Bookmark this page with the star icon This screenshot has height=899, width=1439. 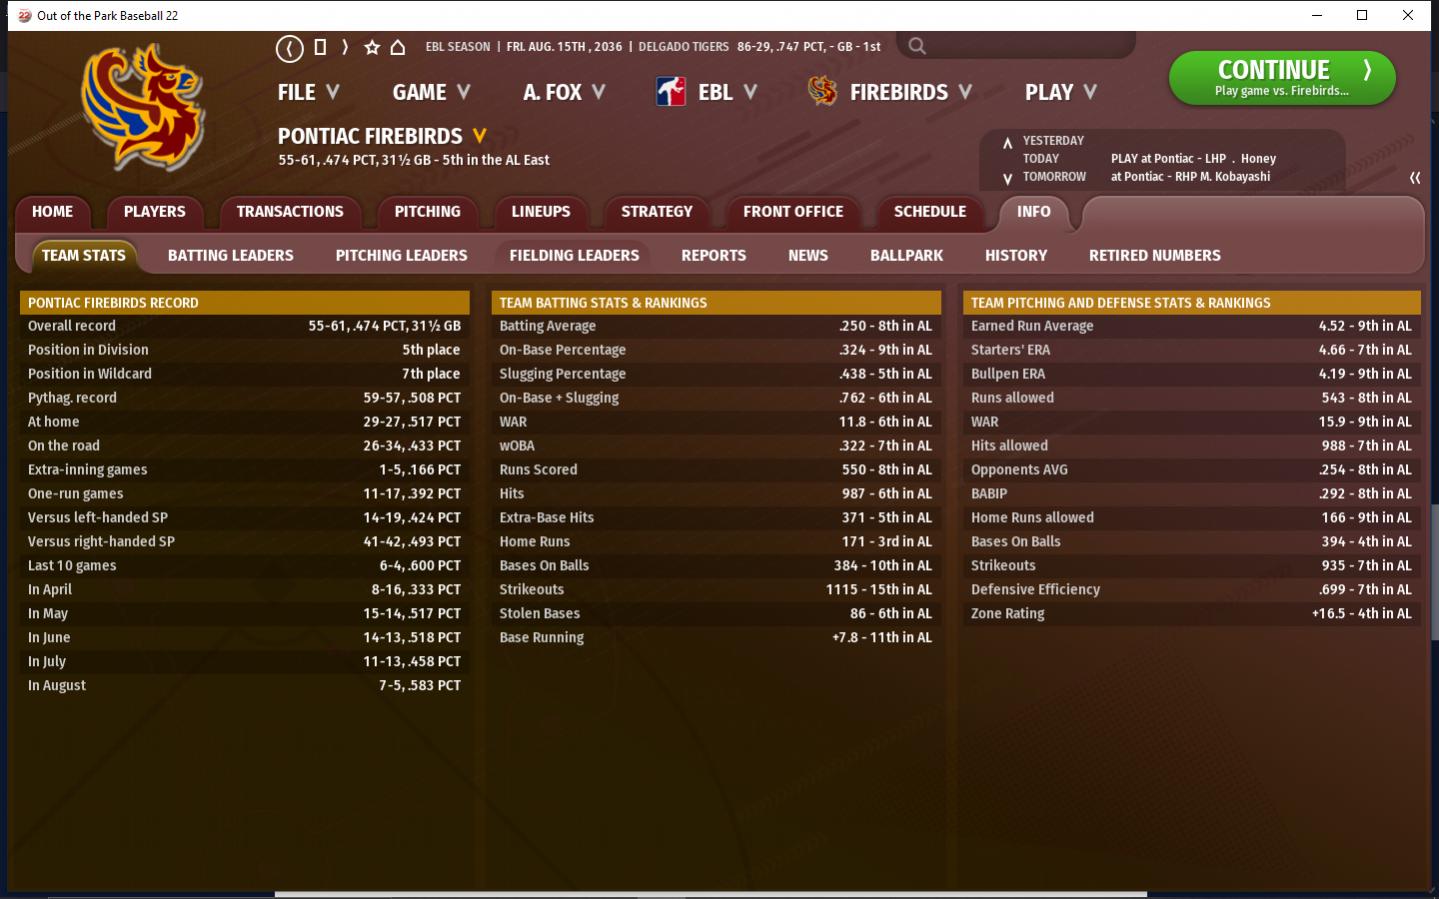point(372,47)
